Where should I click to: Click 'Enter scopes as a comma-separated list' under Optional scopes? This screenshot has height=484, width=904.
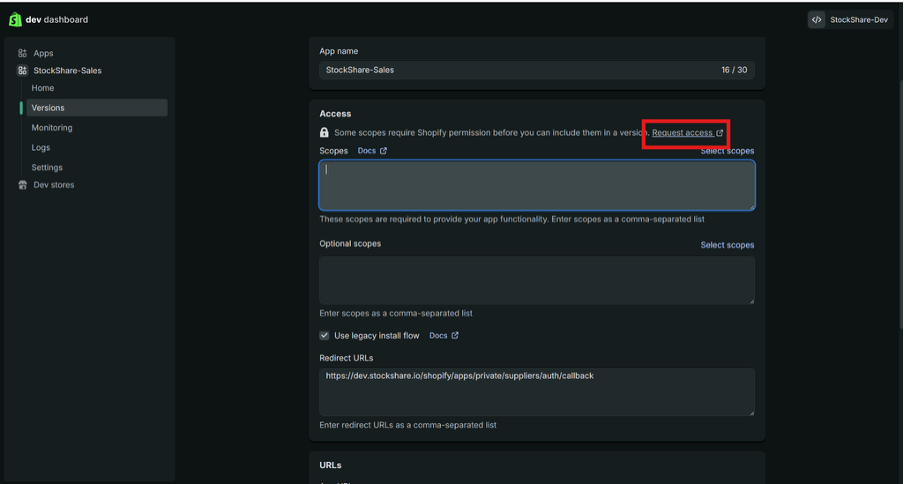396,313
